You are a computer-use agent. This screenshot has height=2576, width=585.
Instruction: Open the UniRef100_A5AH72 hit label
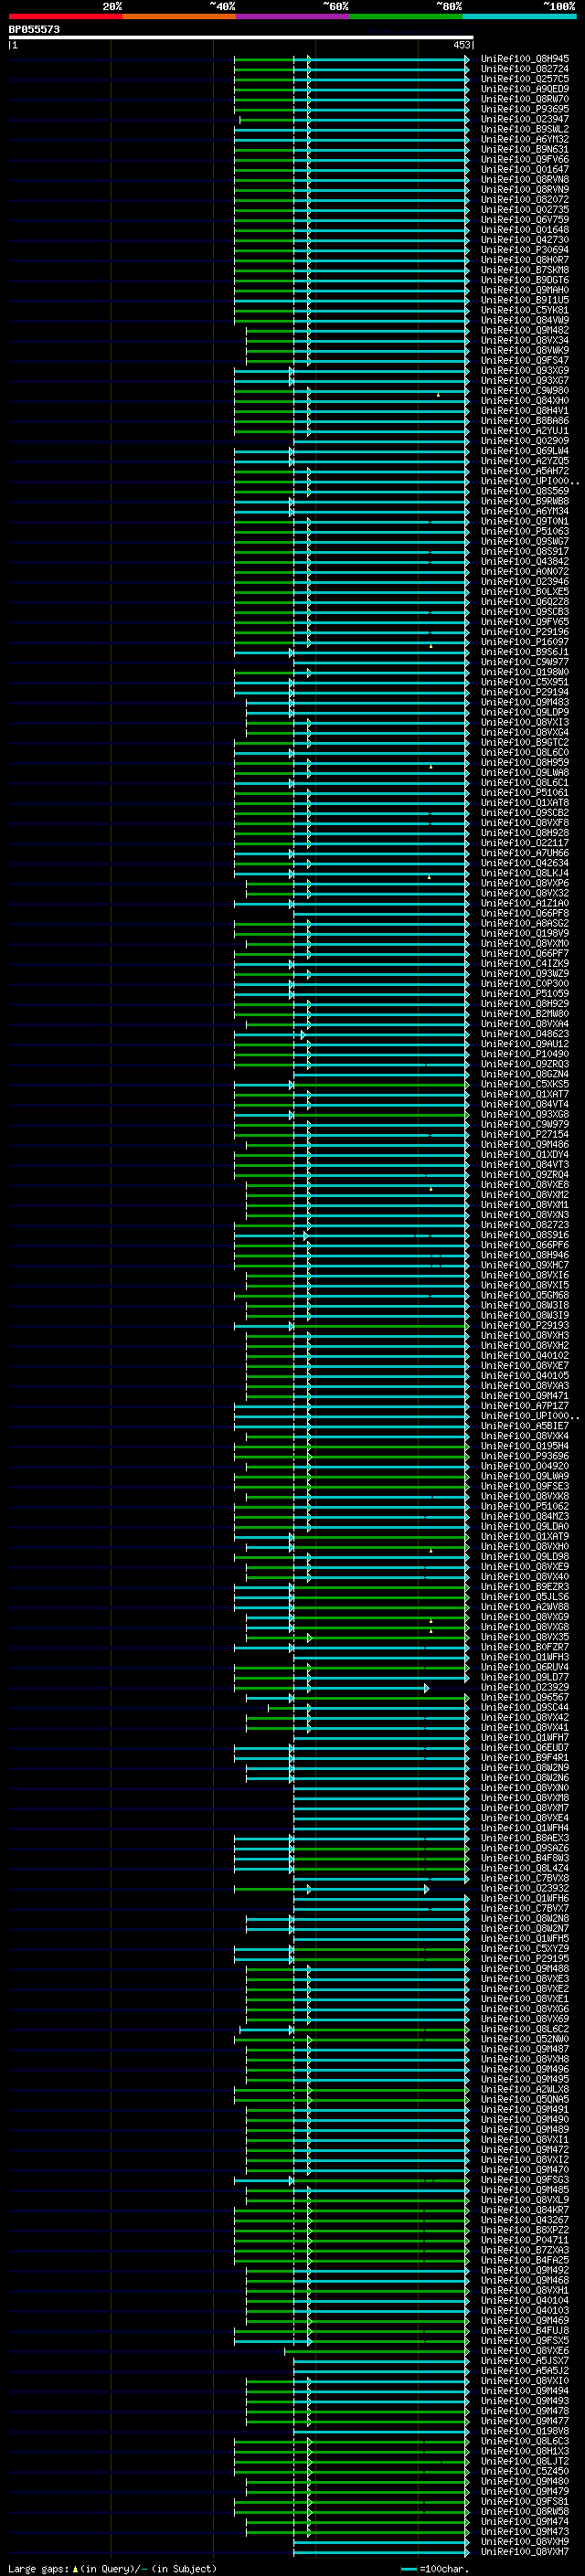tap(525, 471)
